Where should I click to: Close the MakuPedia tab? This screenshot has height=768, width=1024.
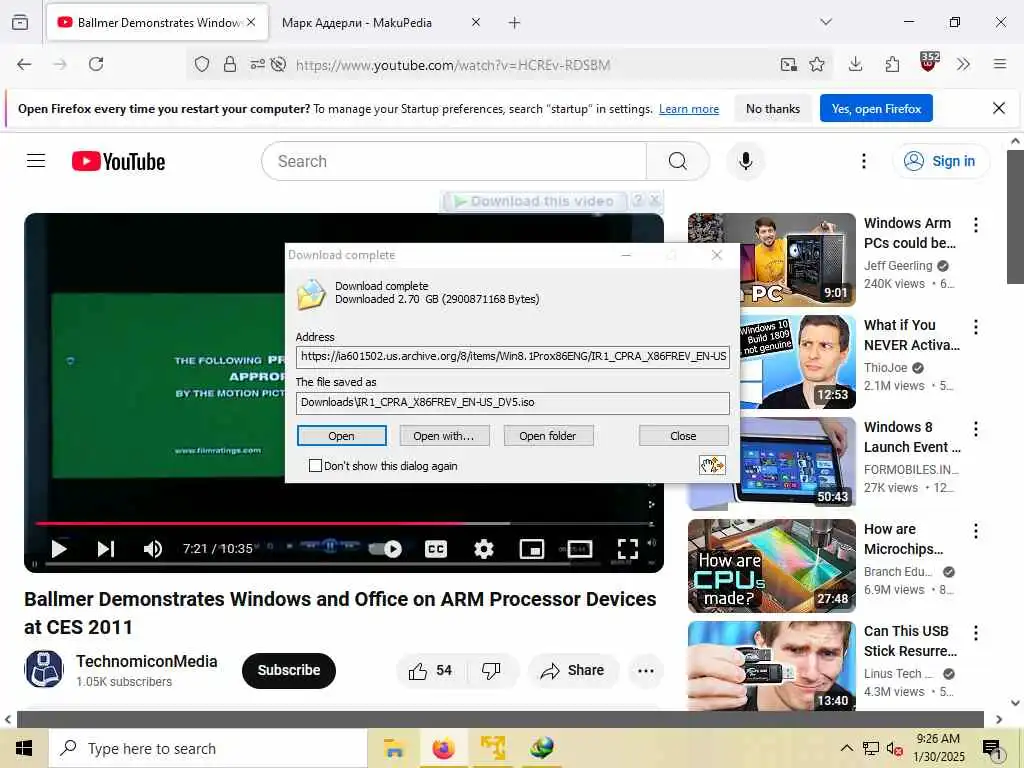click(476, 22)
